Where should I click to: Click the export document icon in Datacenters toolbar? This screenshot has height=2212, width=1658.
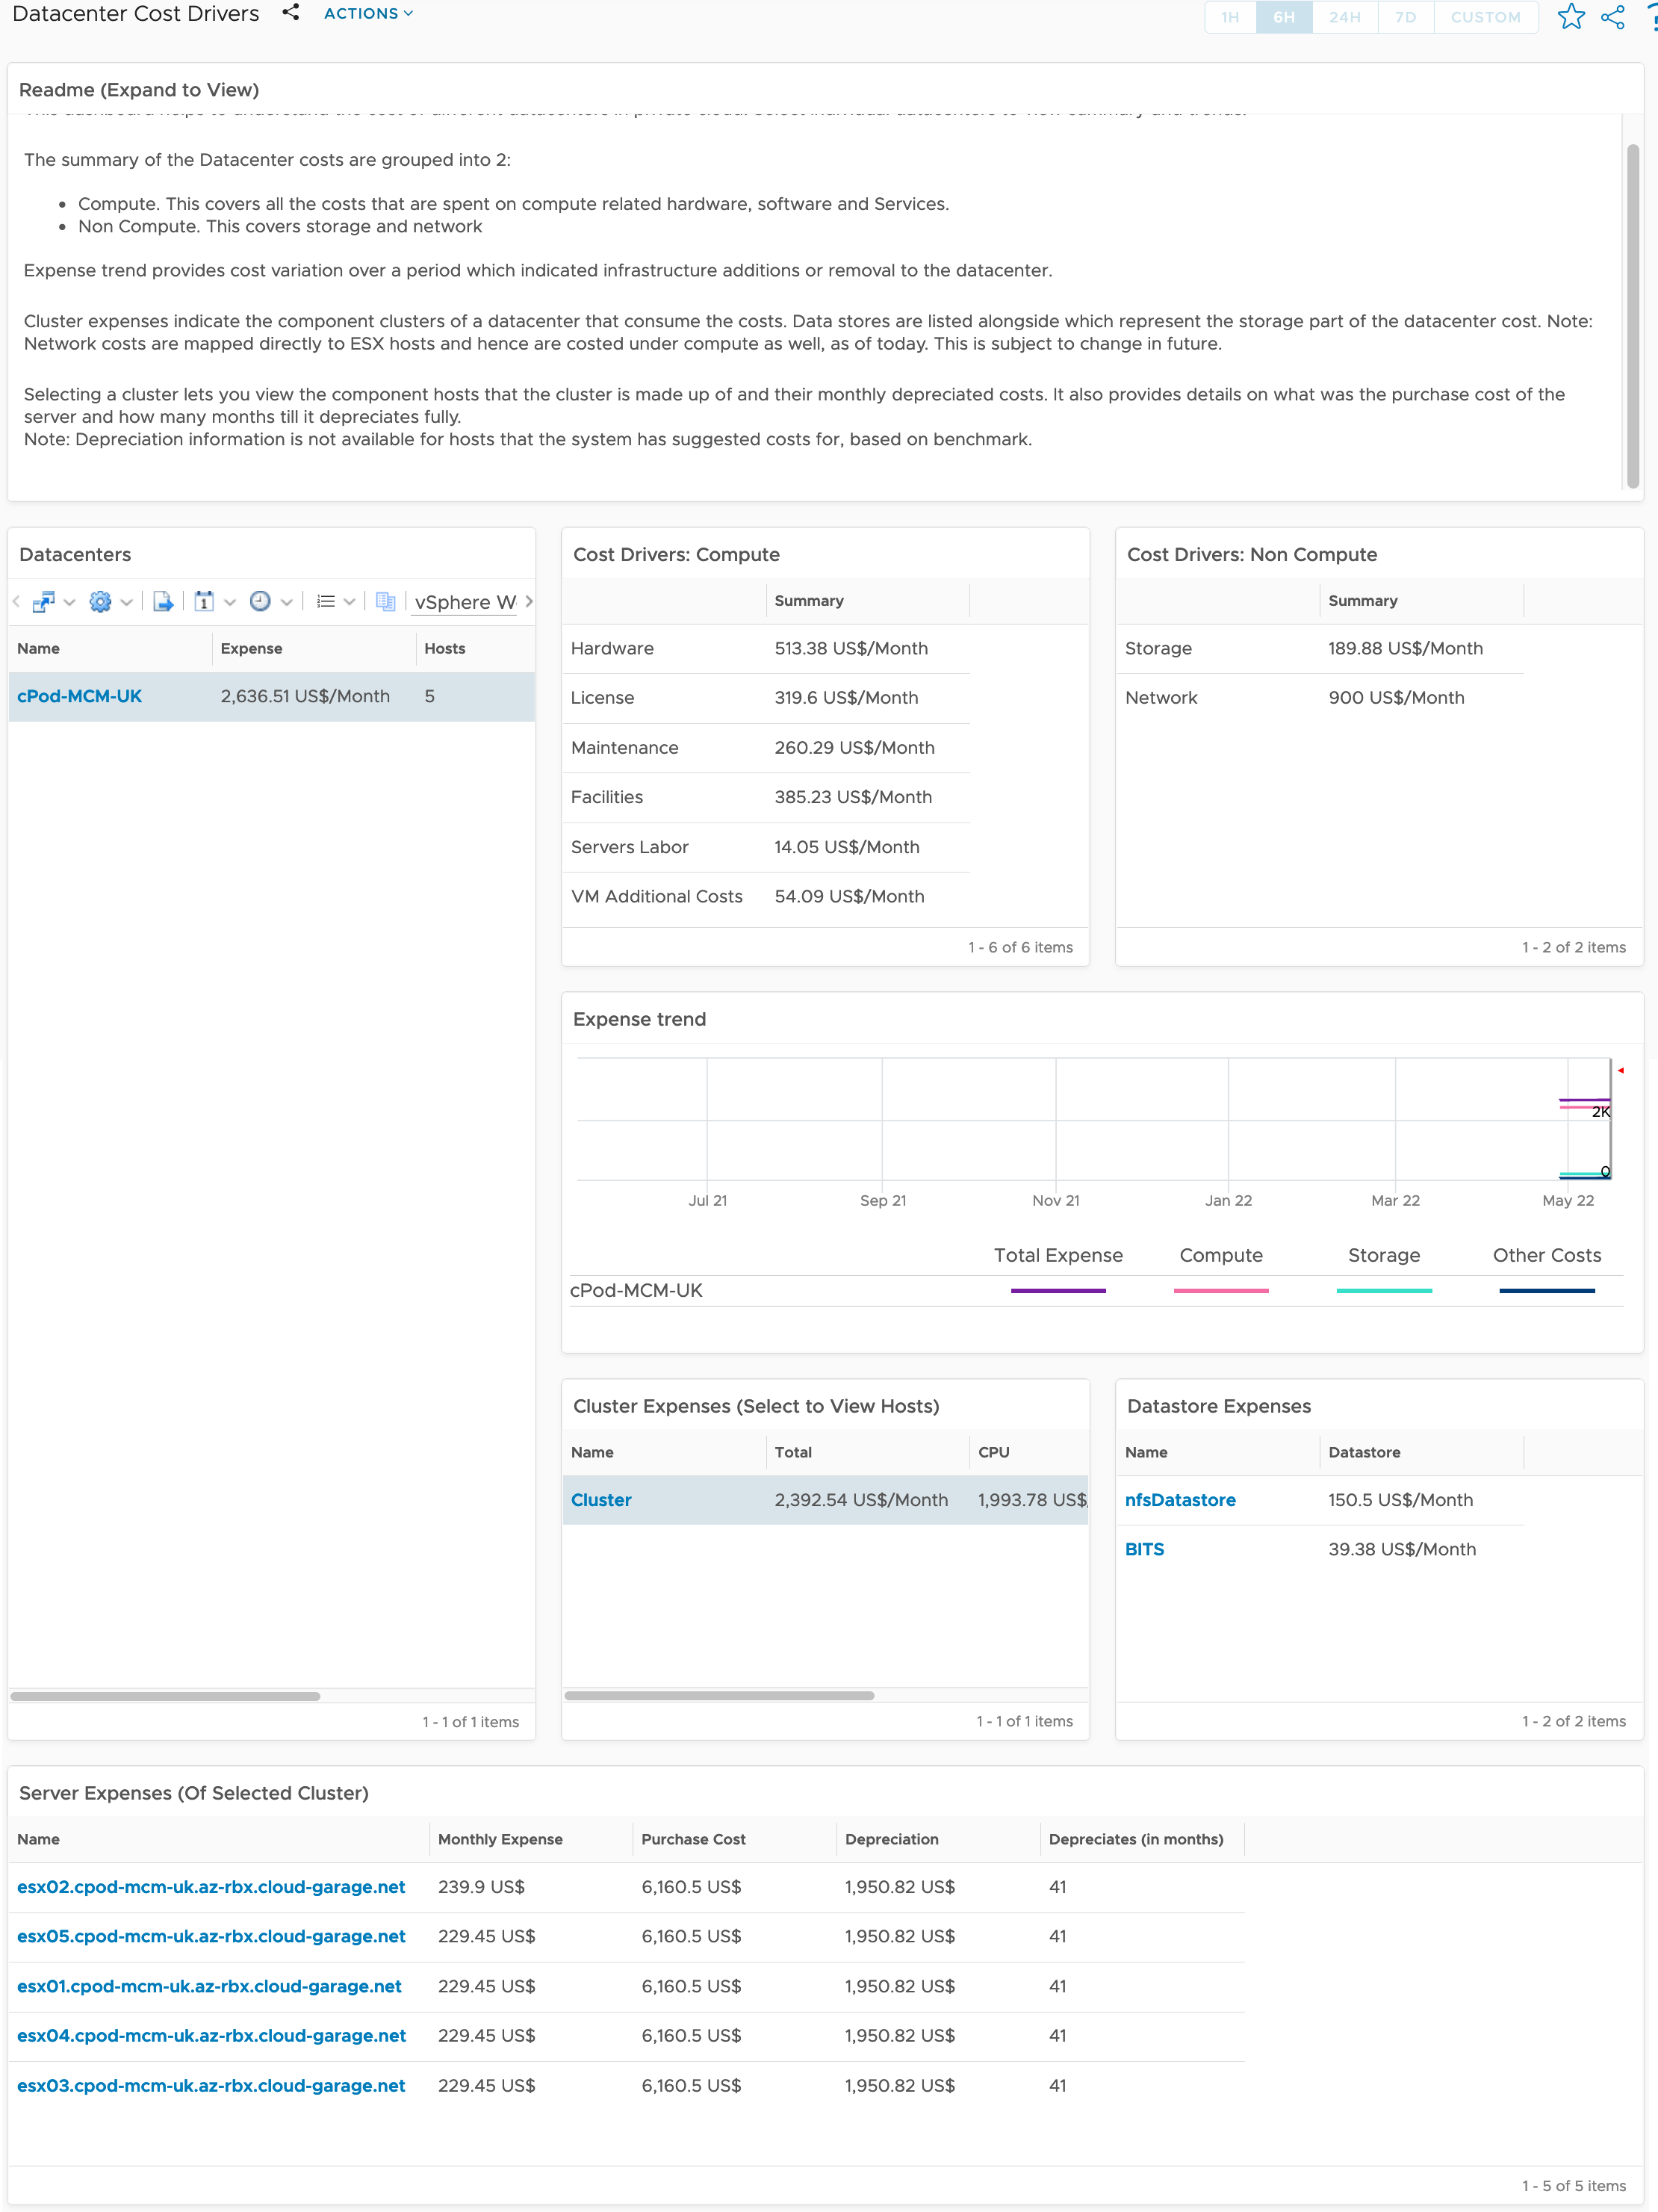[x=163, y=601]
